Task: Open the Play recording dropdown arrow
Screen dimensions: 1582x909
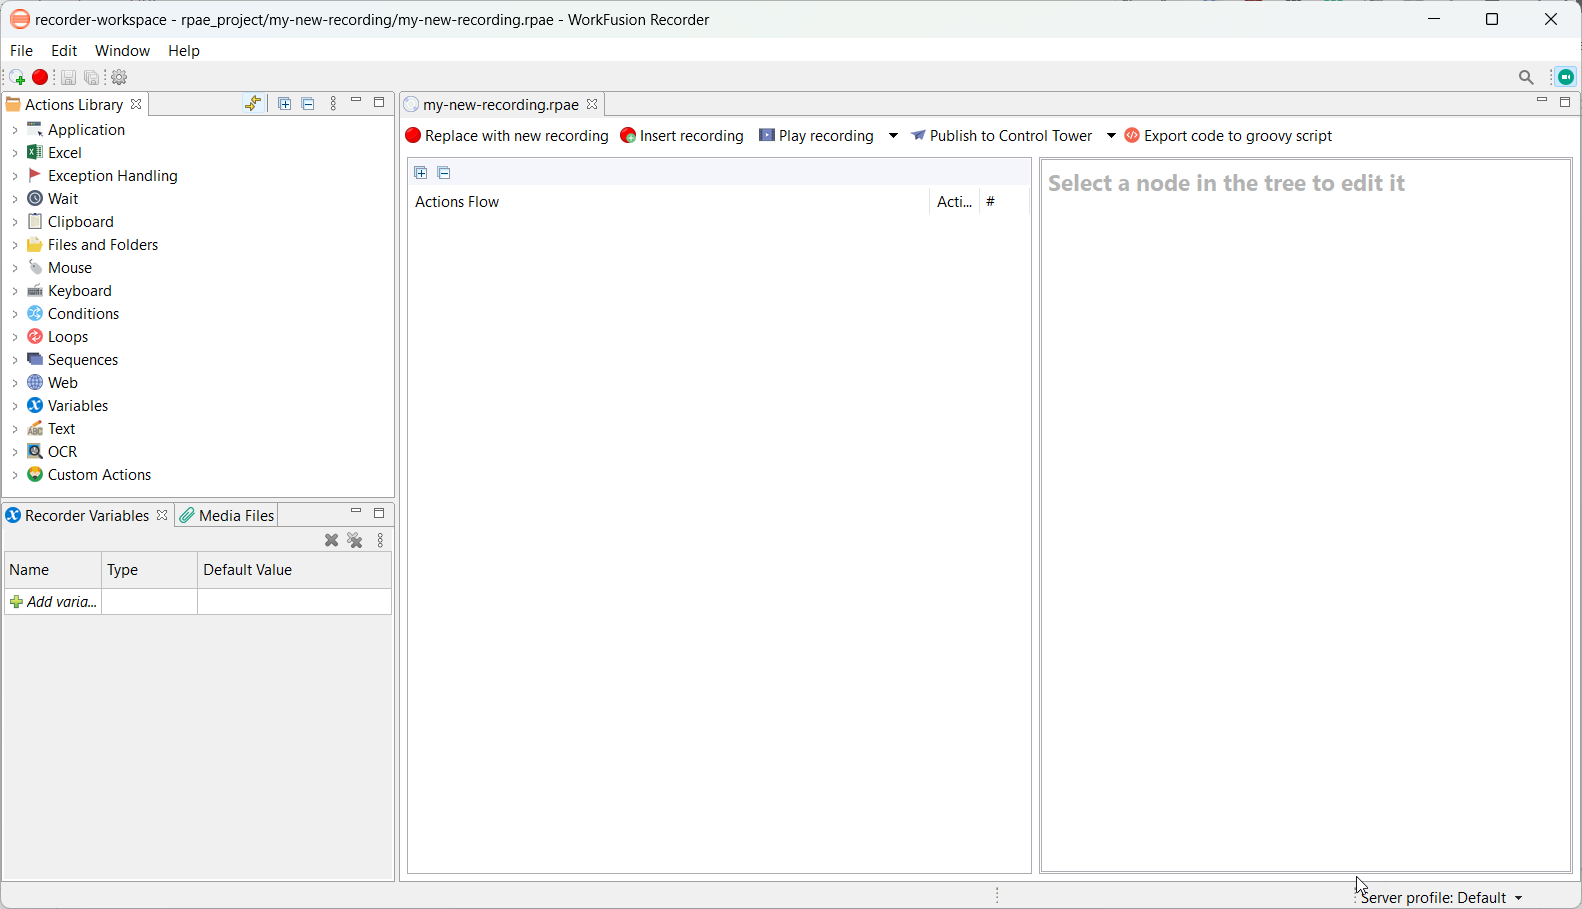Action: point(893,136)
